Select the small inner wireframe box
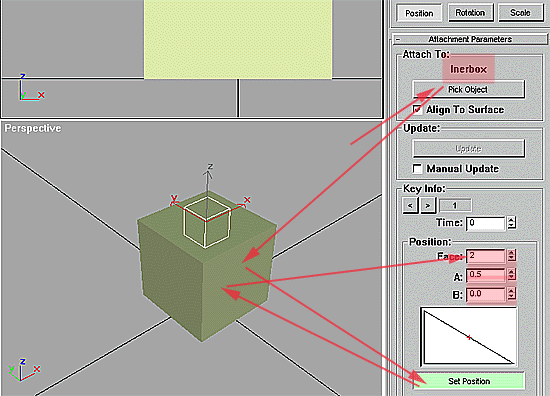The height and width of the screenshot is (396, 550). click(x=207, y=222)
